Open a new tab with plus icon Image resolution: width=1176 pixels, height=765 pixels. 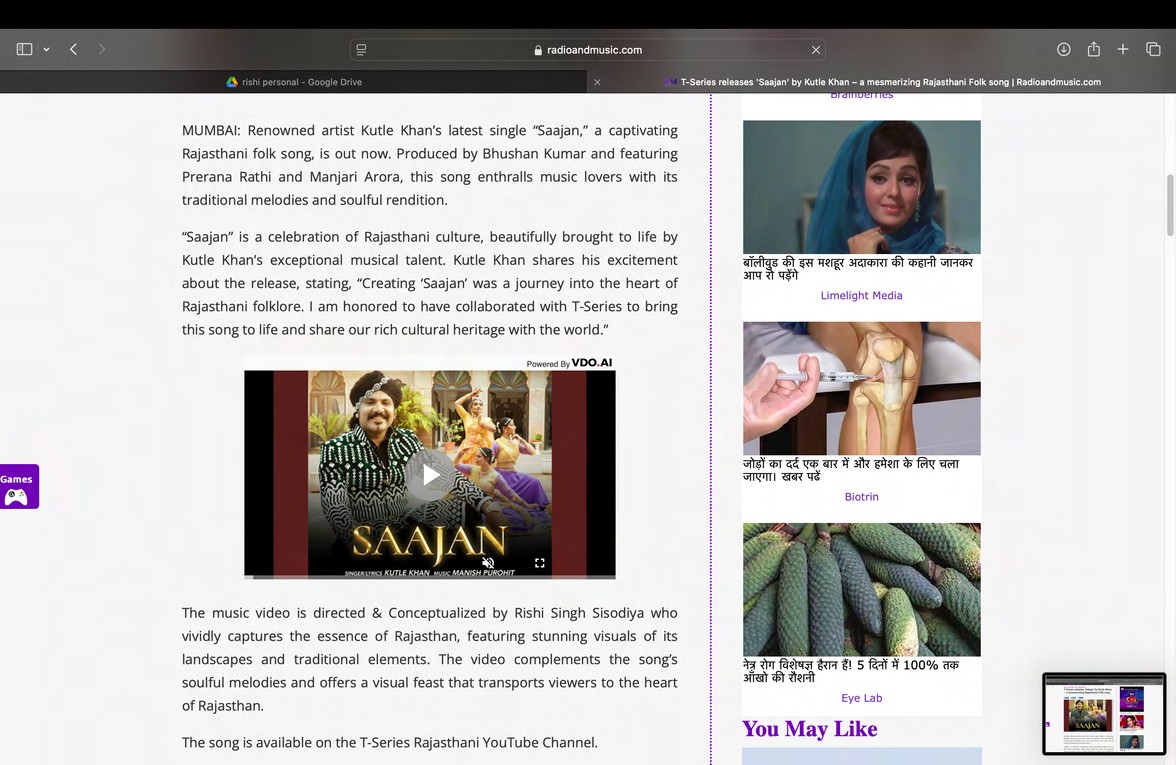[x=1123, y=50]
